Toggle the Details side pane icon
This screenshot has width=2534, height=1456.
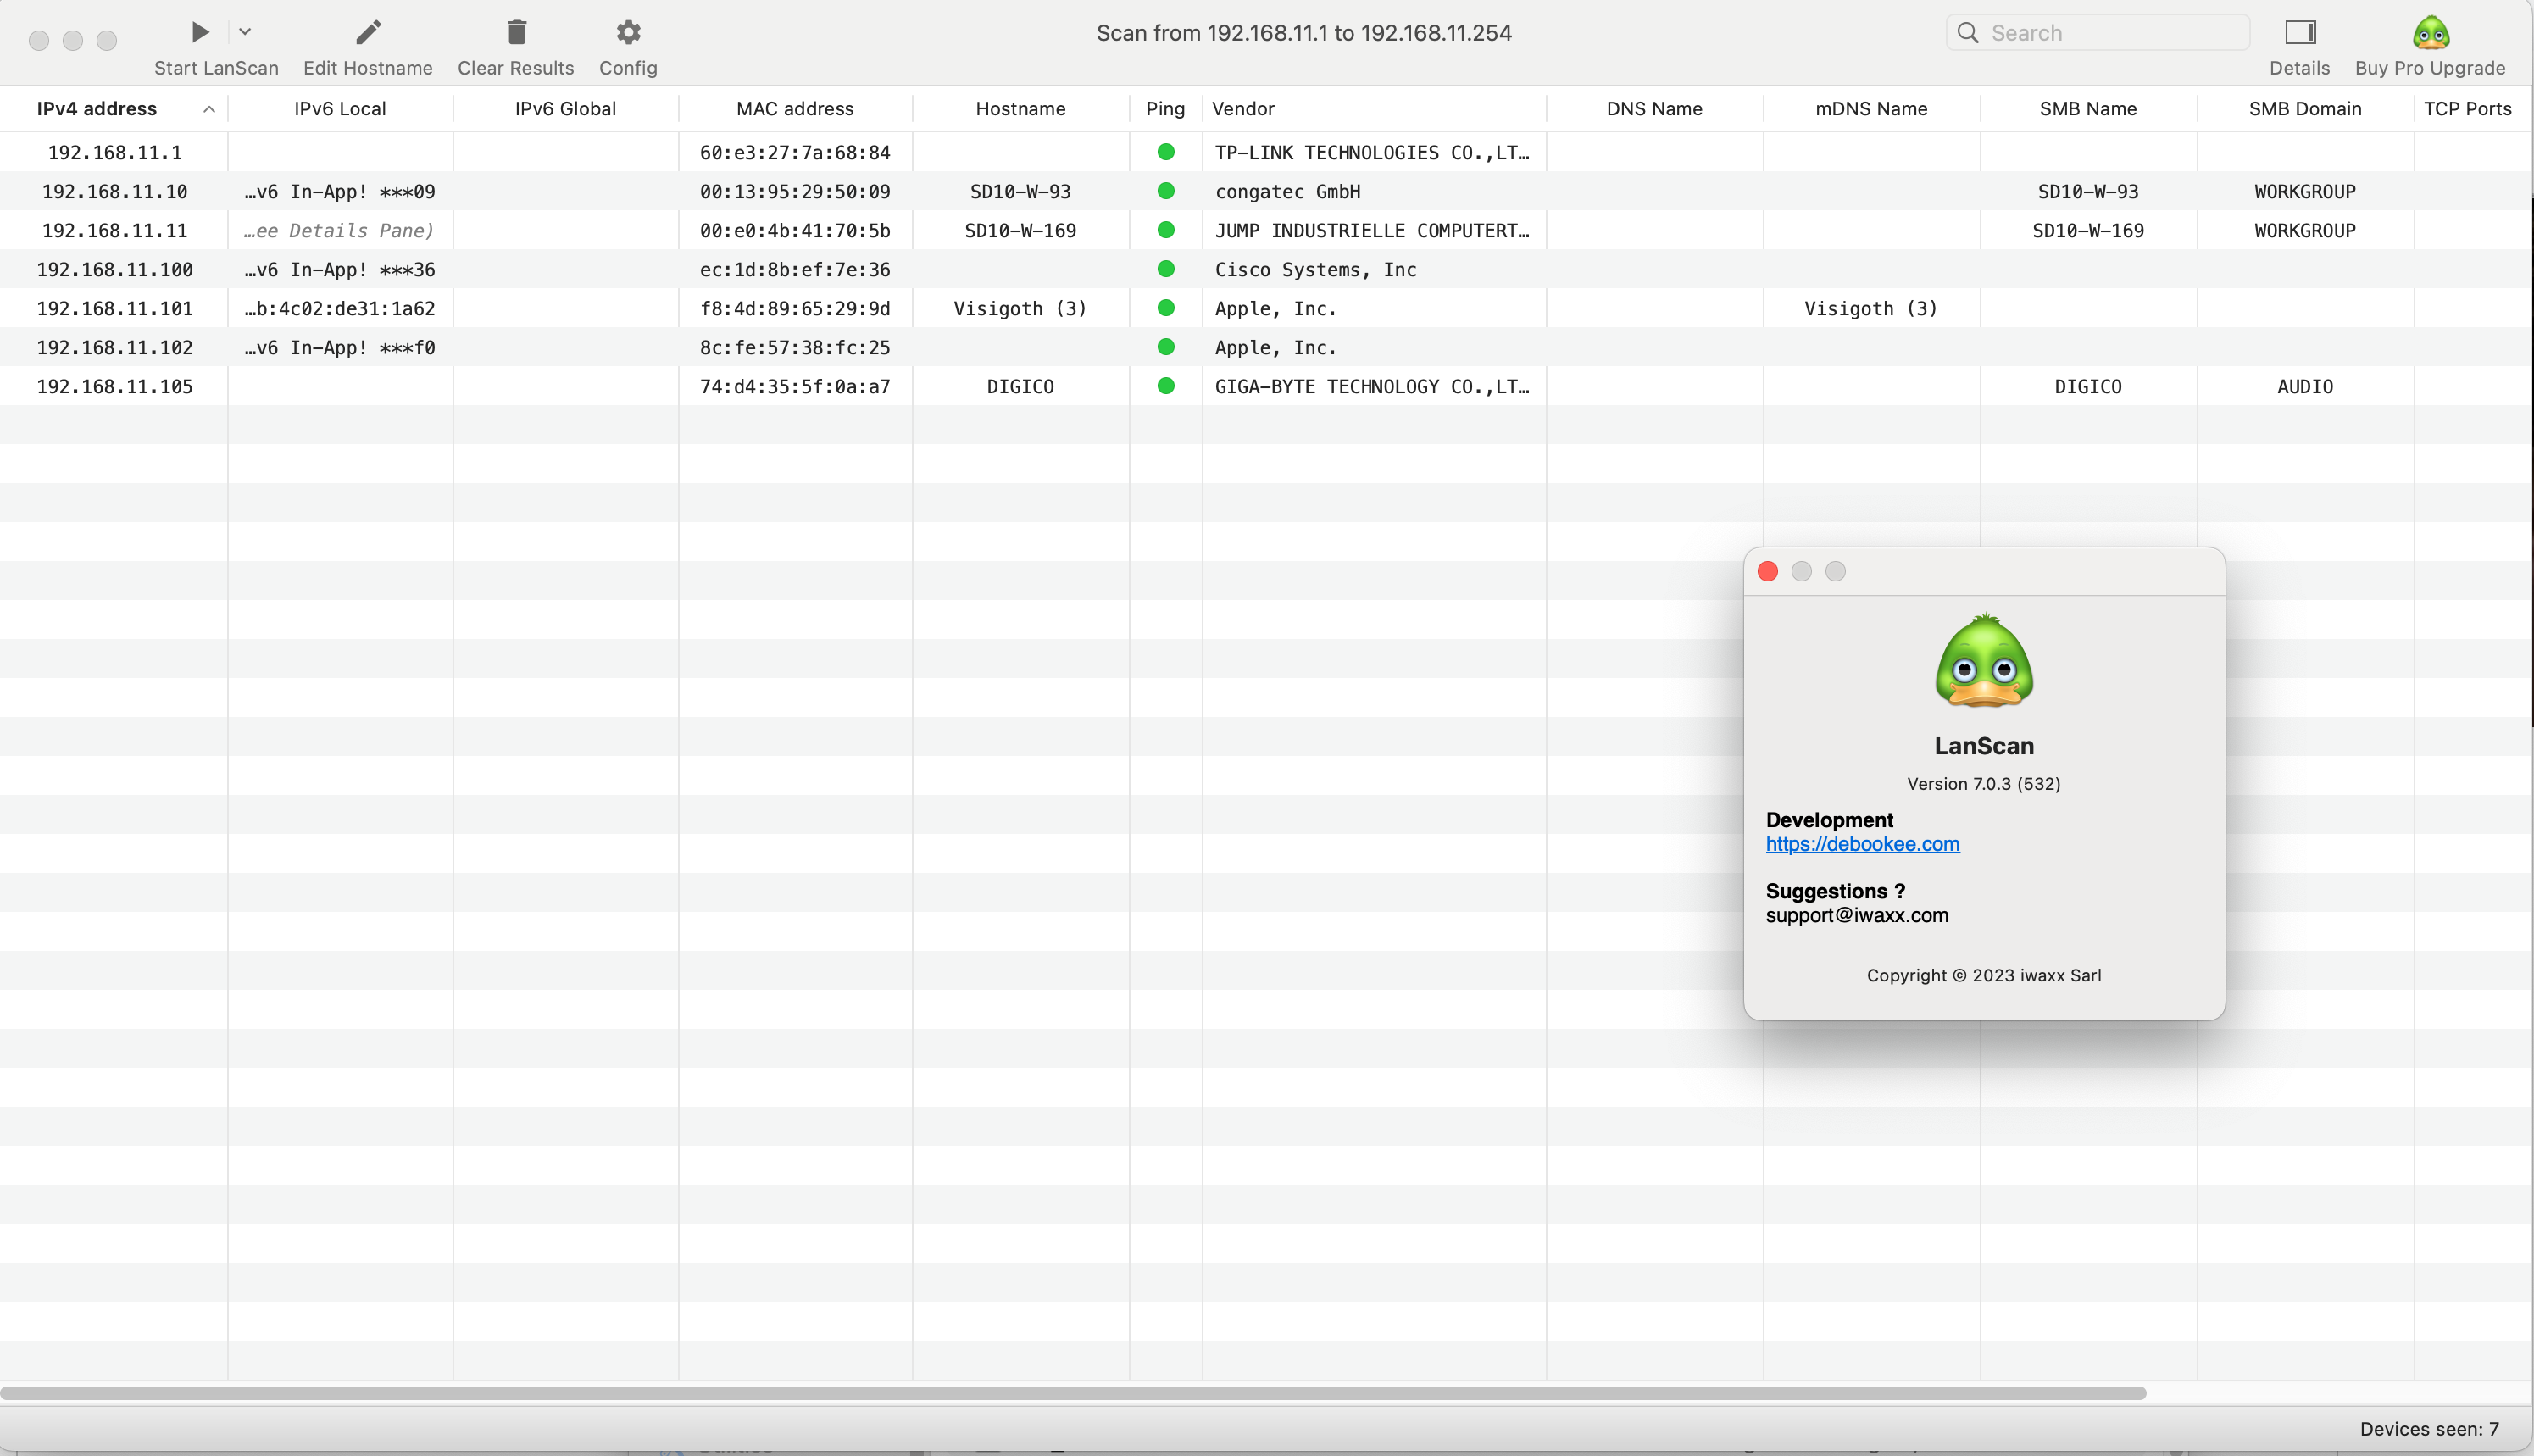point(2300,32)
